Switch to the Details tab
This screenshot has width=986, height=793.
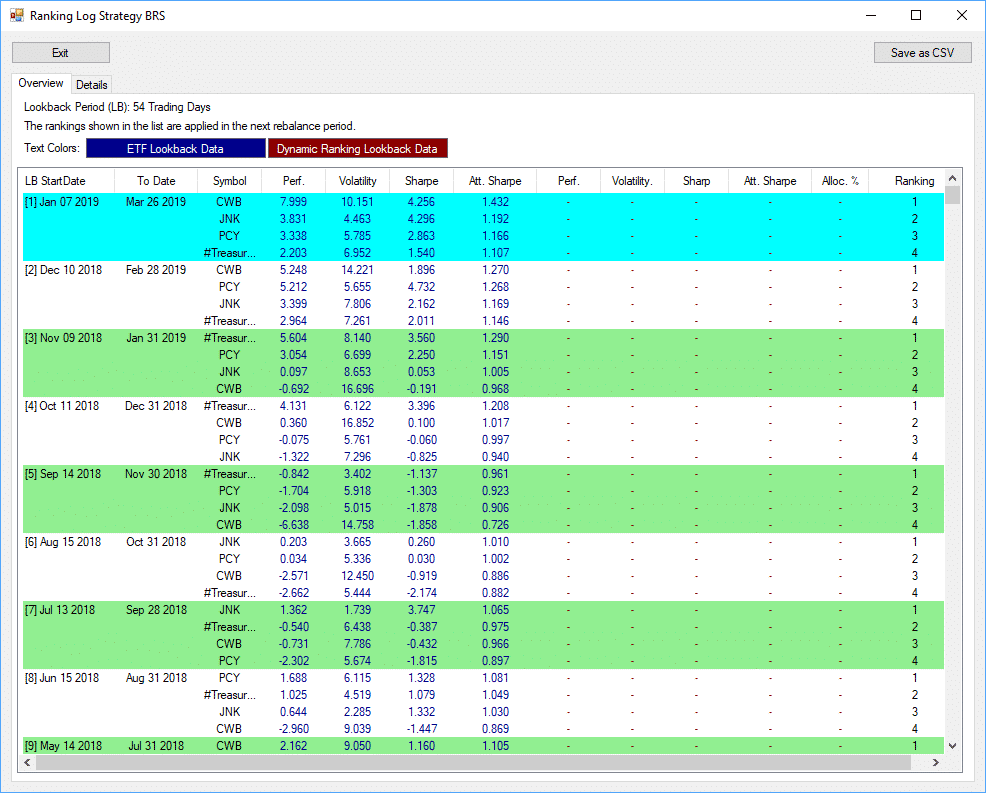(x=91, y=84)
